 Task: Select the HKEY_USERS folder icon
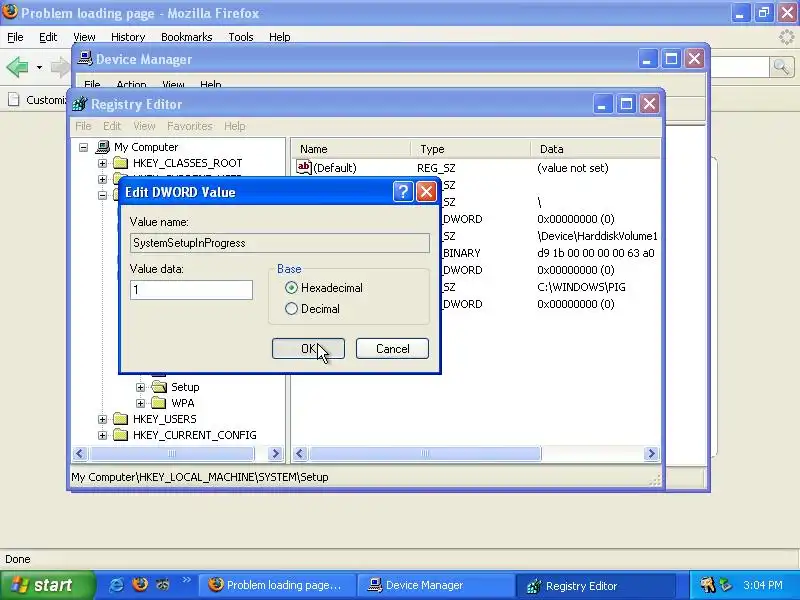(120, 419)
